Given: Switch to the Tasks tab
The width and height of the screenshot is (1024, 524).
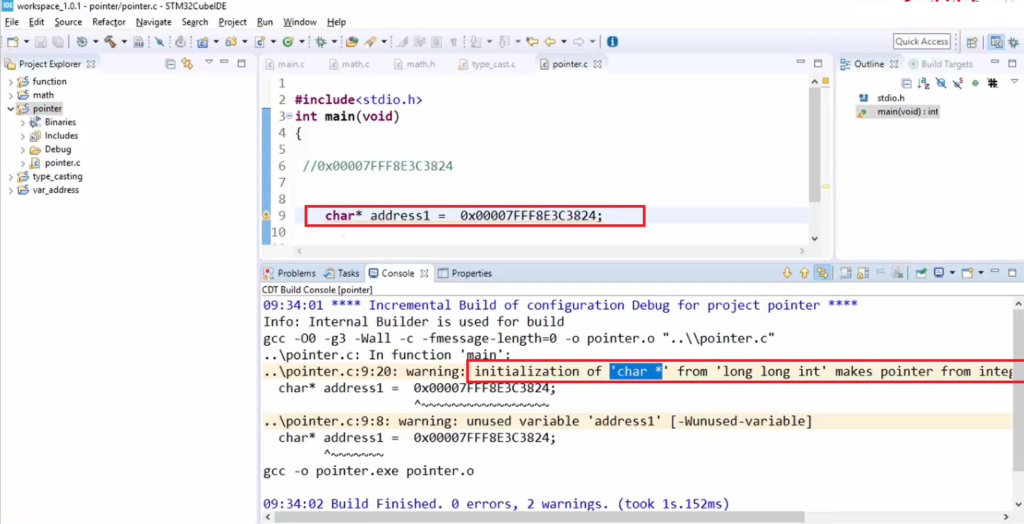Looking at the screenshot, I should 342,273.
